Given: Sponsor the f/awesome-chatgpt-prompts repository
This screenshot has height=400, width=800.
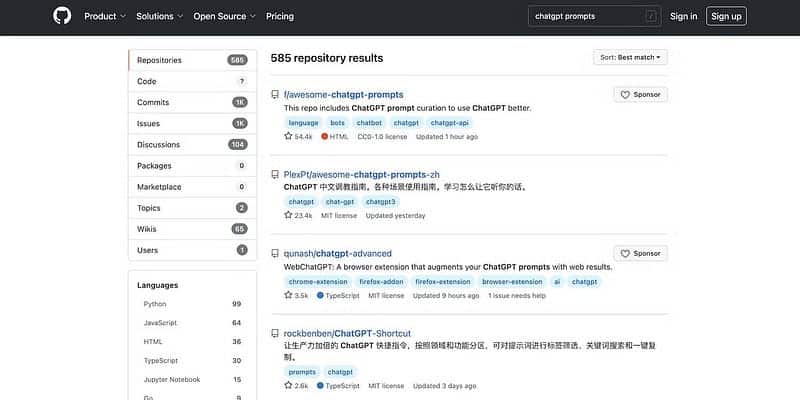Looking at the screenshot, I should click(640, 95).
